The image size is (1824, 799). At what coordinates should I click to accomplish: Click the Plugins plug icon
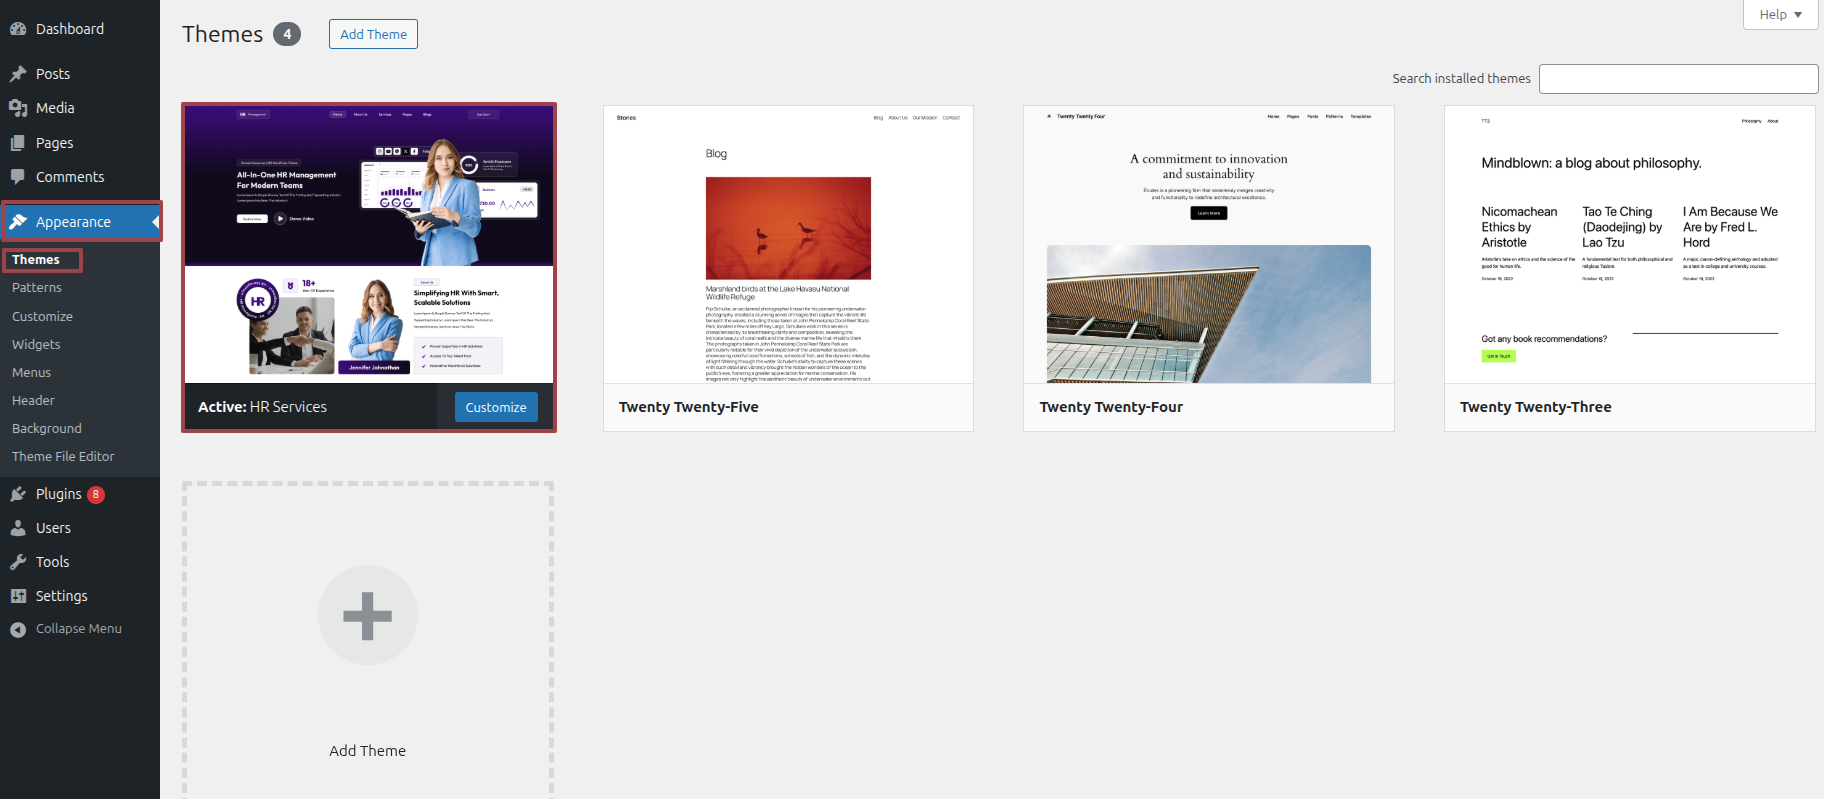pos(18,494)
